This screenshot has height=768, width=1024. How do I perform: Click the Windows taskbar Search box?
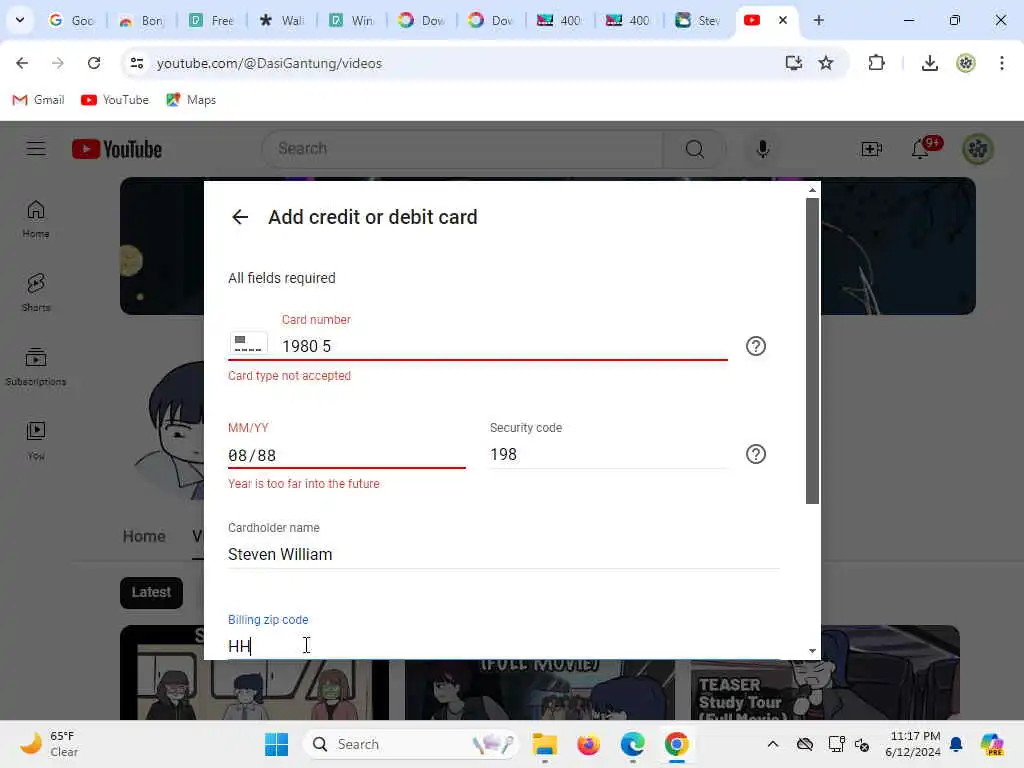click(411, 744)
